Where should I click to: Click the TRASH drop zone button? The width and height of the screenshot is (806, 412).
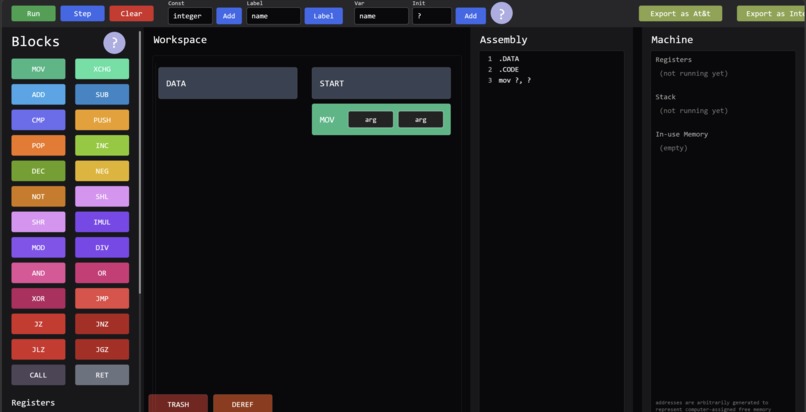[178, 404]
